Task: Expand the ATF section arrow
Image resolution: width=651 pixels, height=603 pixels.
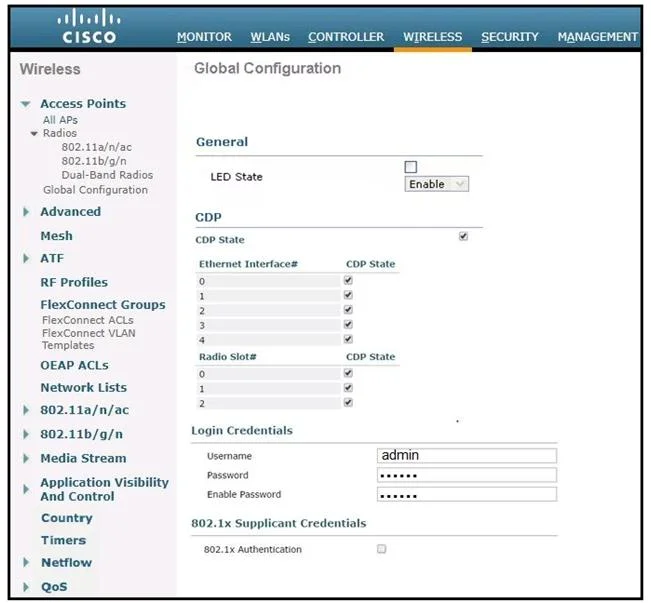Action: [x=26, y=258]
